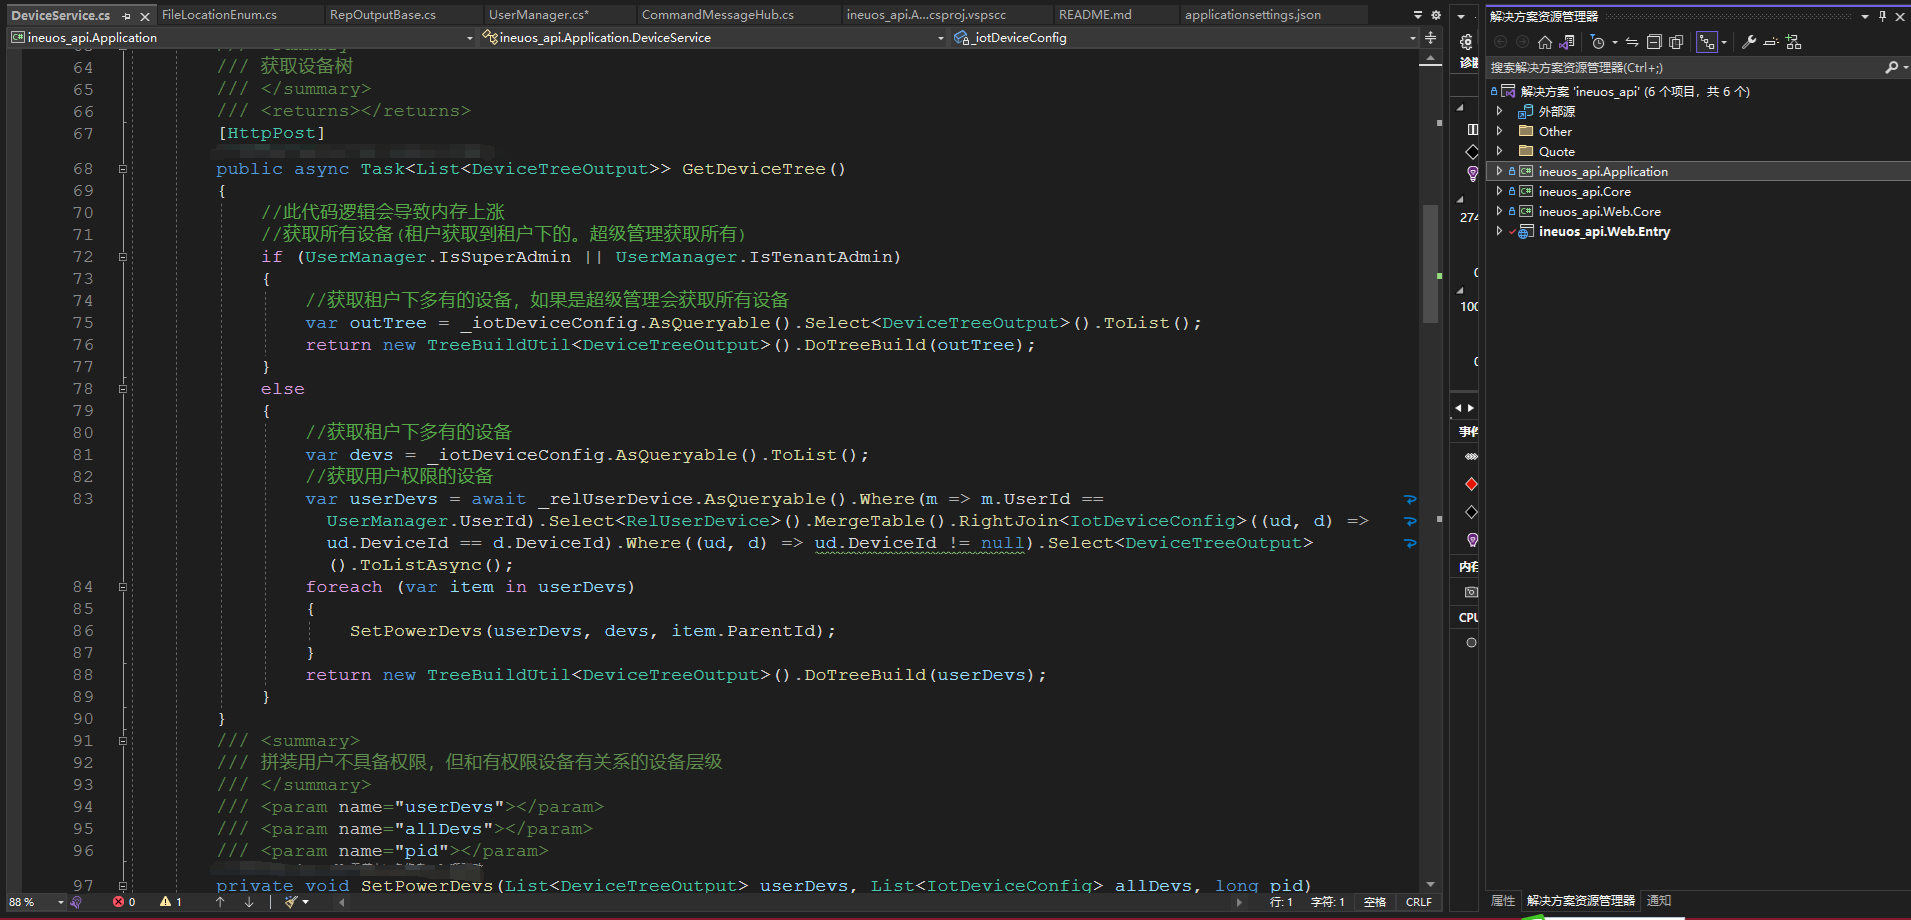Switch to the 通知 panel tab
This screenshot has width=1911, height=920.
pos(1659,901)
